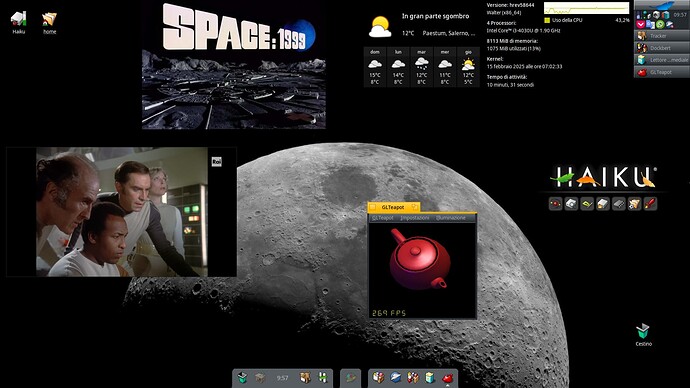Click the red orb launcher icon under Haiku logo
The width and height of the screenshot is (690, 388).
point(555,204)
